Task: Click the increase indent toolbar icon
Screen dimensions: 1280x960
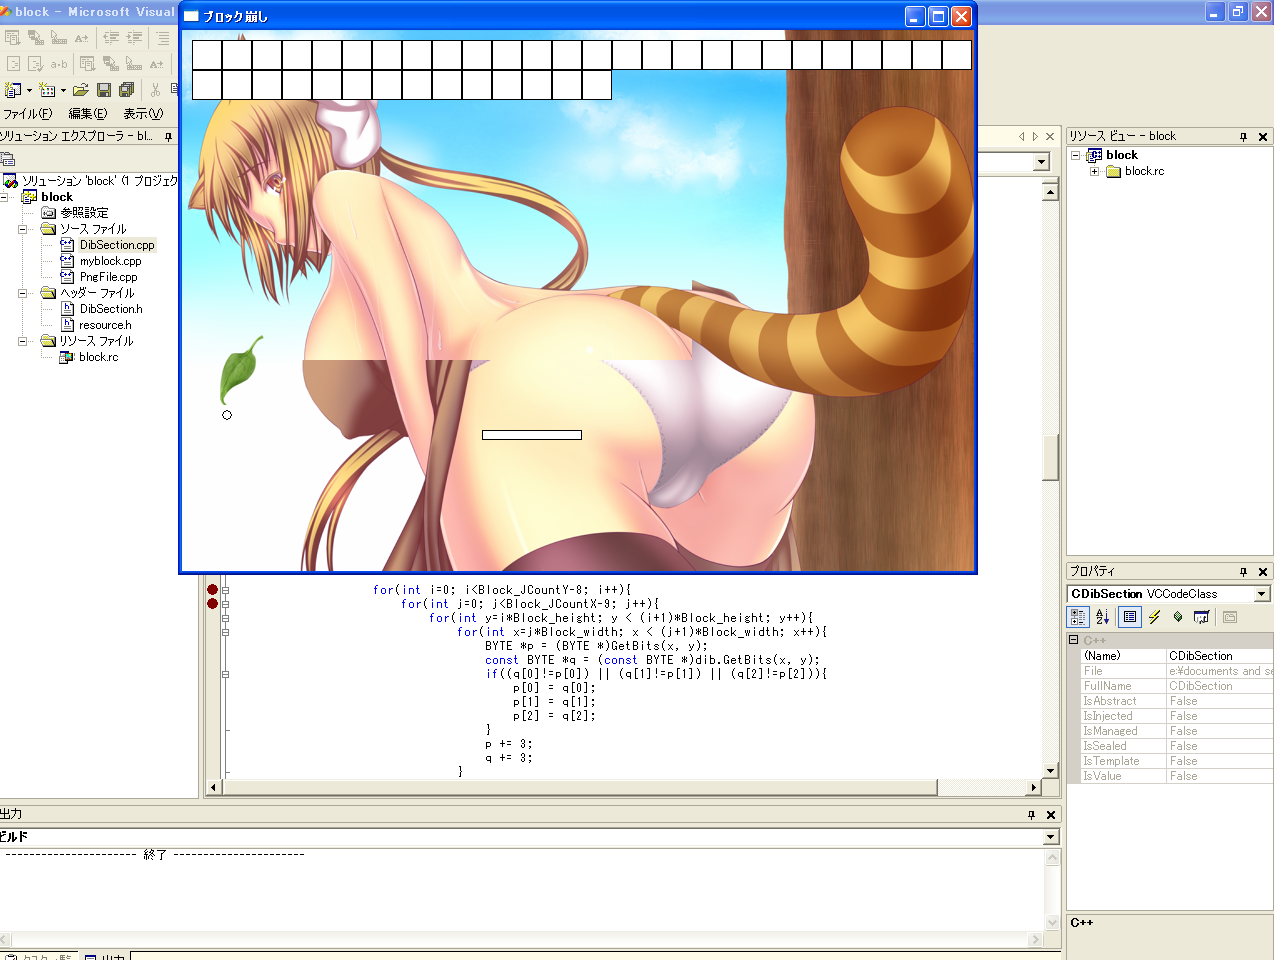Action: (135, 38)
